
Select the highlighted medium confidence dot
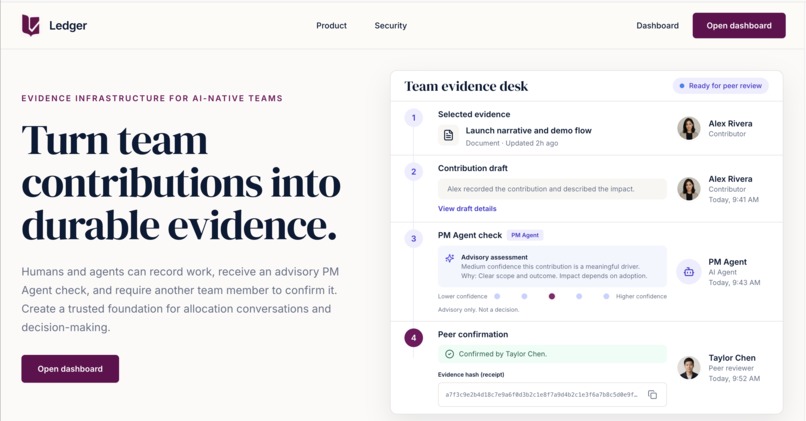552,296
